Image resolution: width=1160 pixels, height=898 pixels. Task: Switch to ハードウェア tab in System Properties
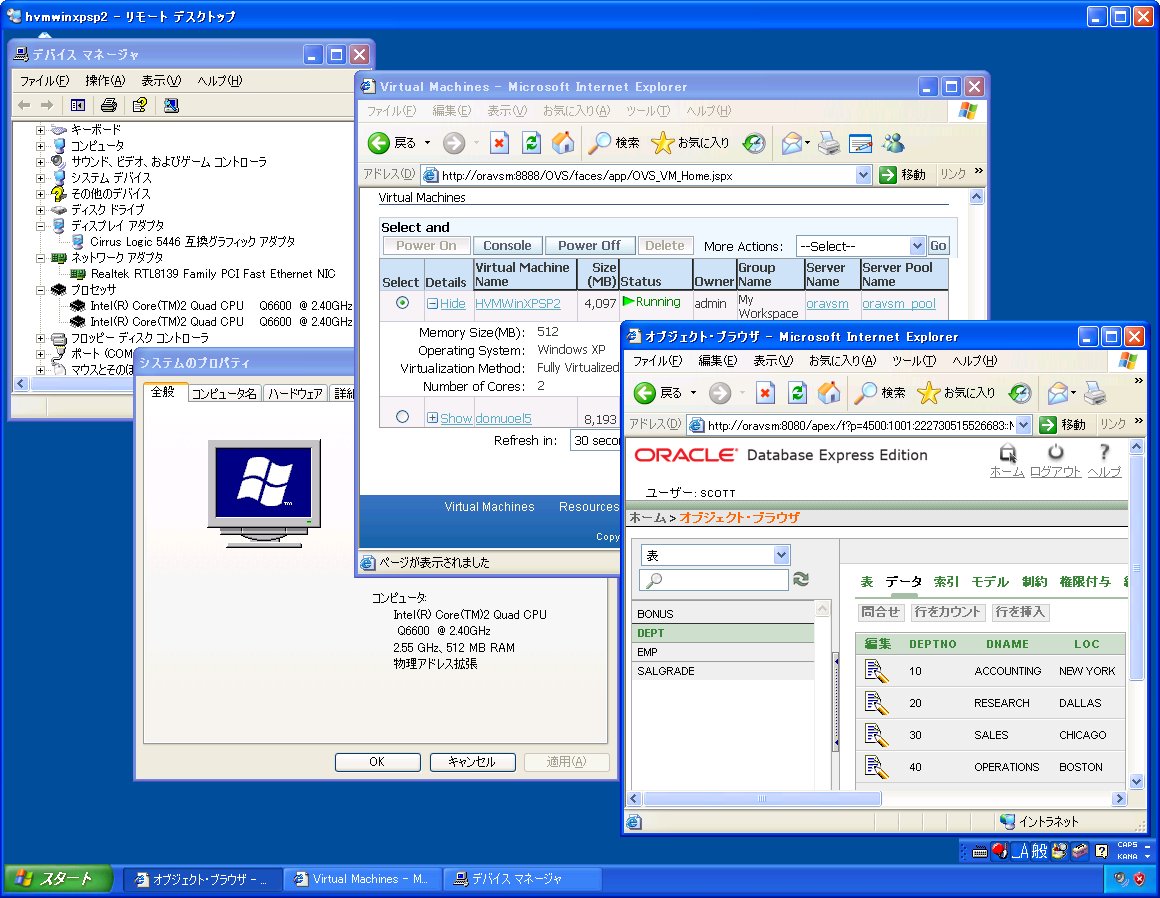tap(295, 394)
